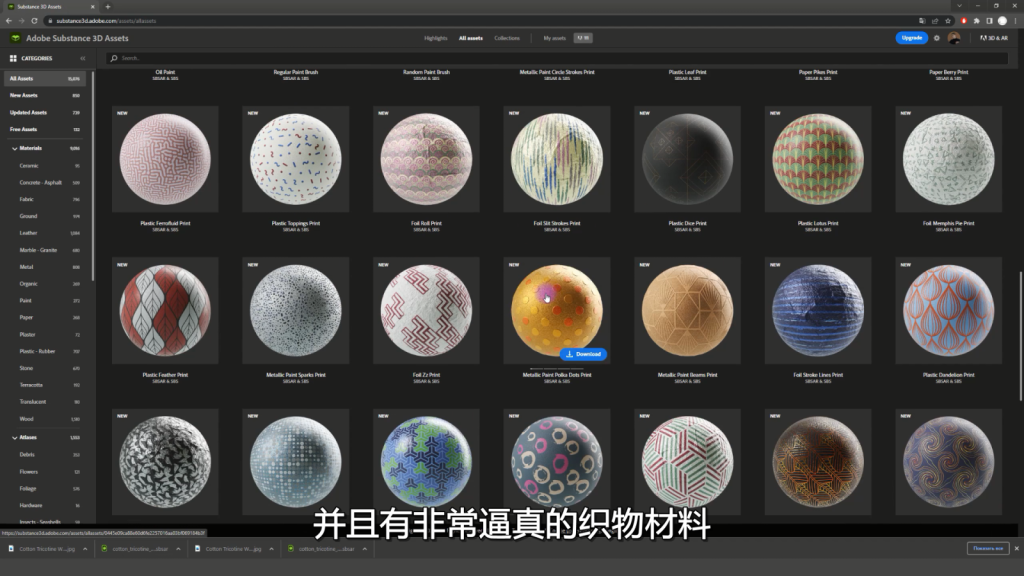This screenshot has width=1024, height=576.
Task: Click the page vertical scrollbar thumb
Action: coord(1020,335)
